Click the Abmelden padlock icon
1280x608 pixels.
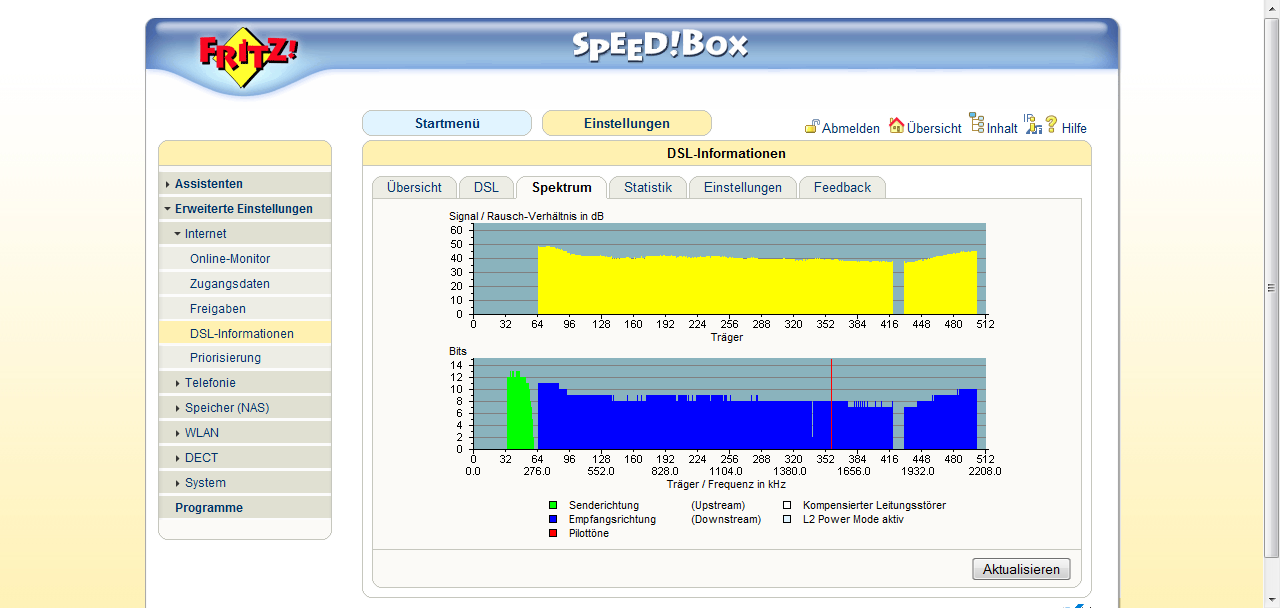click(x=812, y=127)
